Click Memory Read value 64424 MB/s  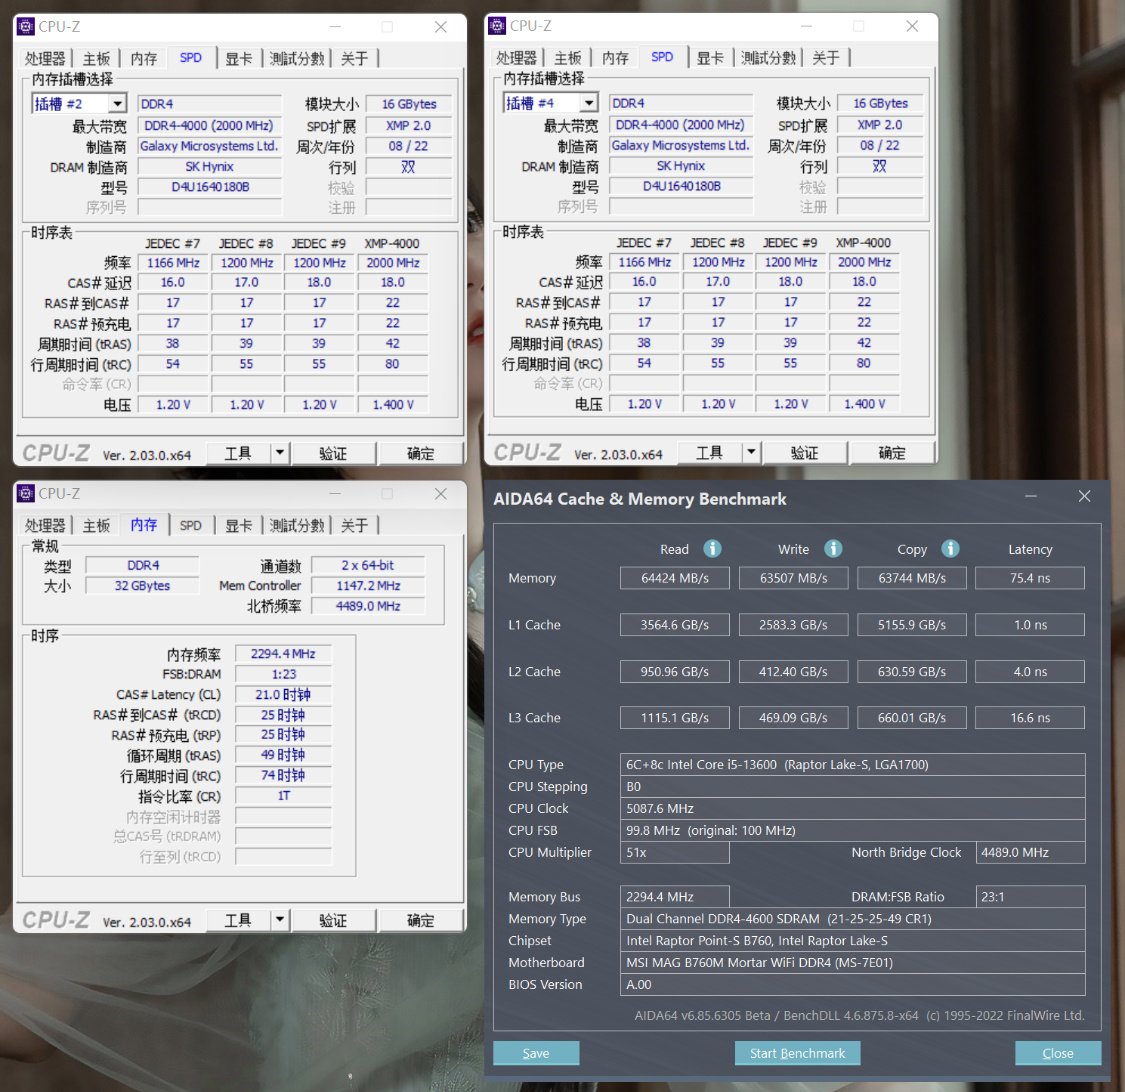(x=674, y=578)
